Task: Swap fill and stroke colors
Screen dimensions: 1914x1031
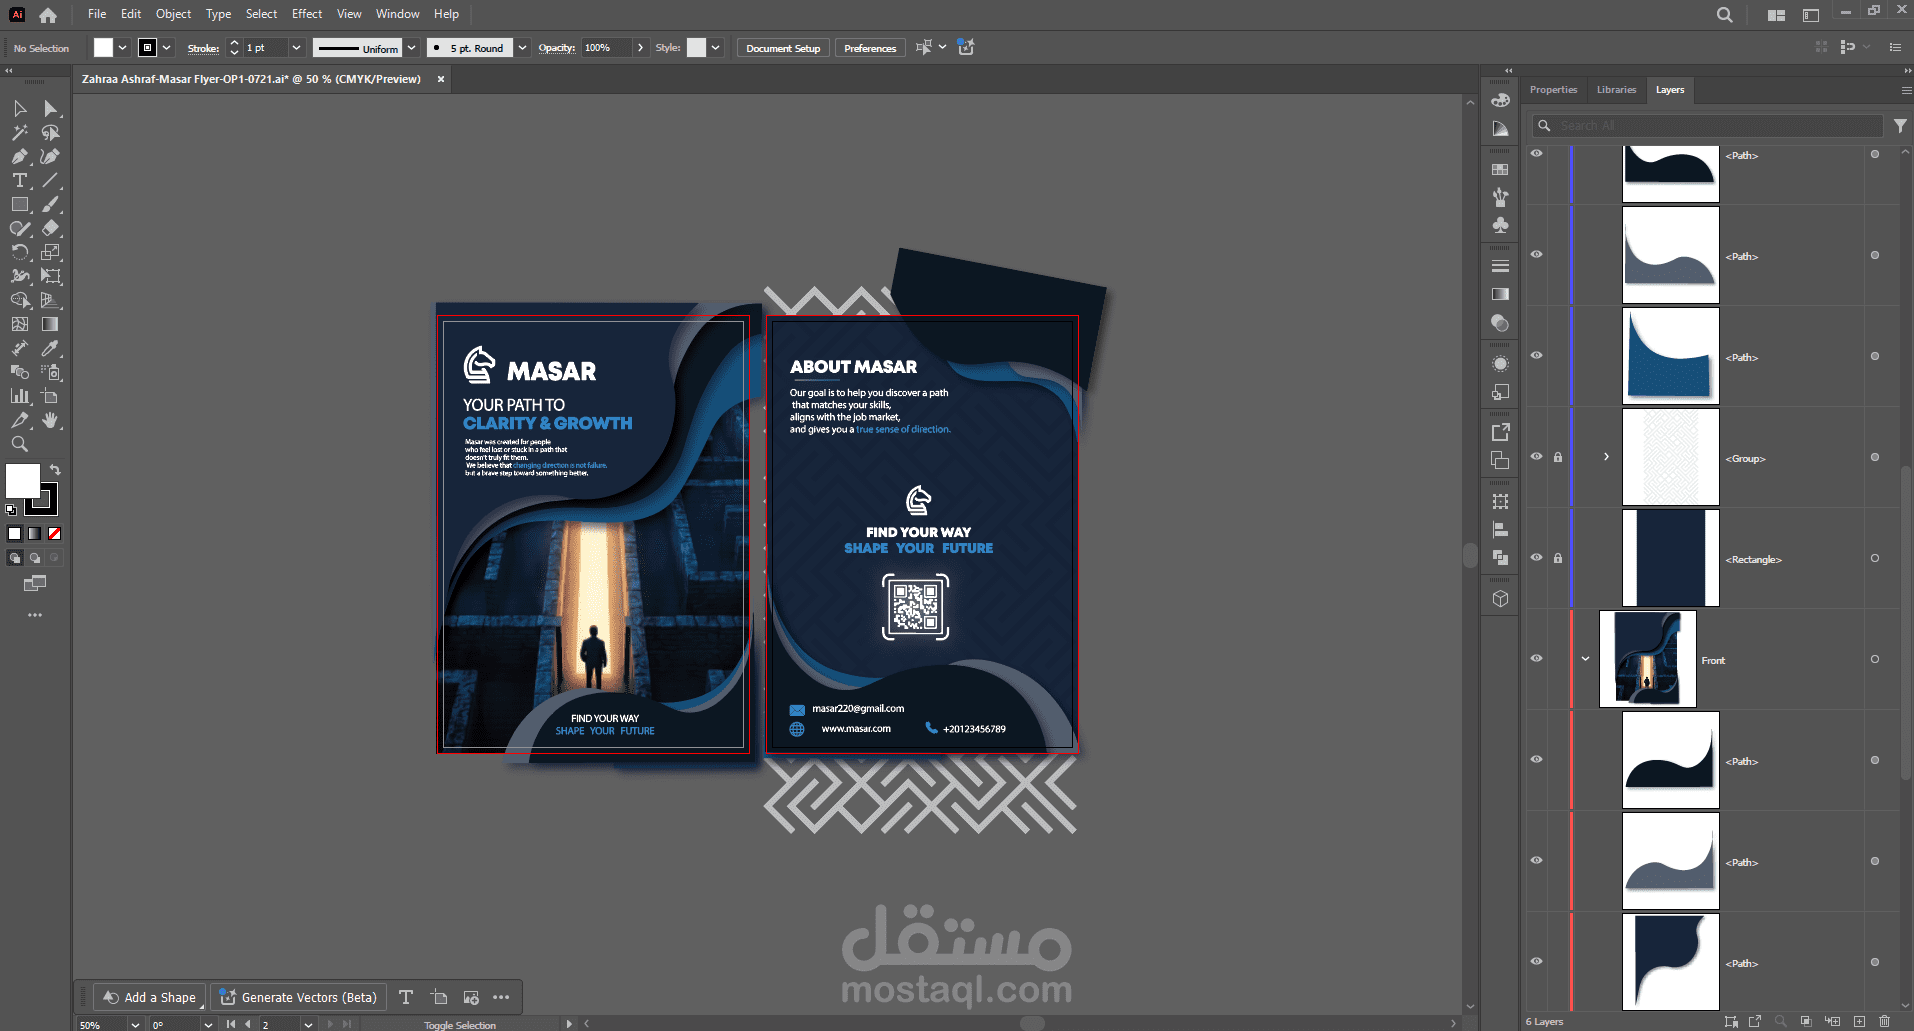Action: [x=56, y=469]
